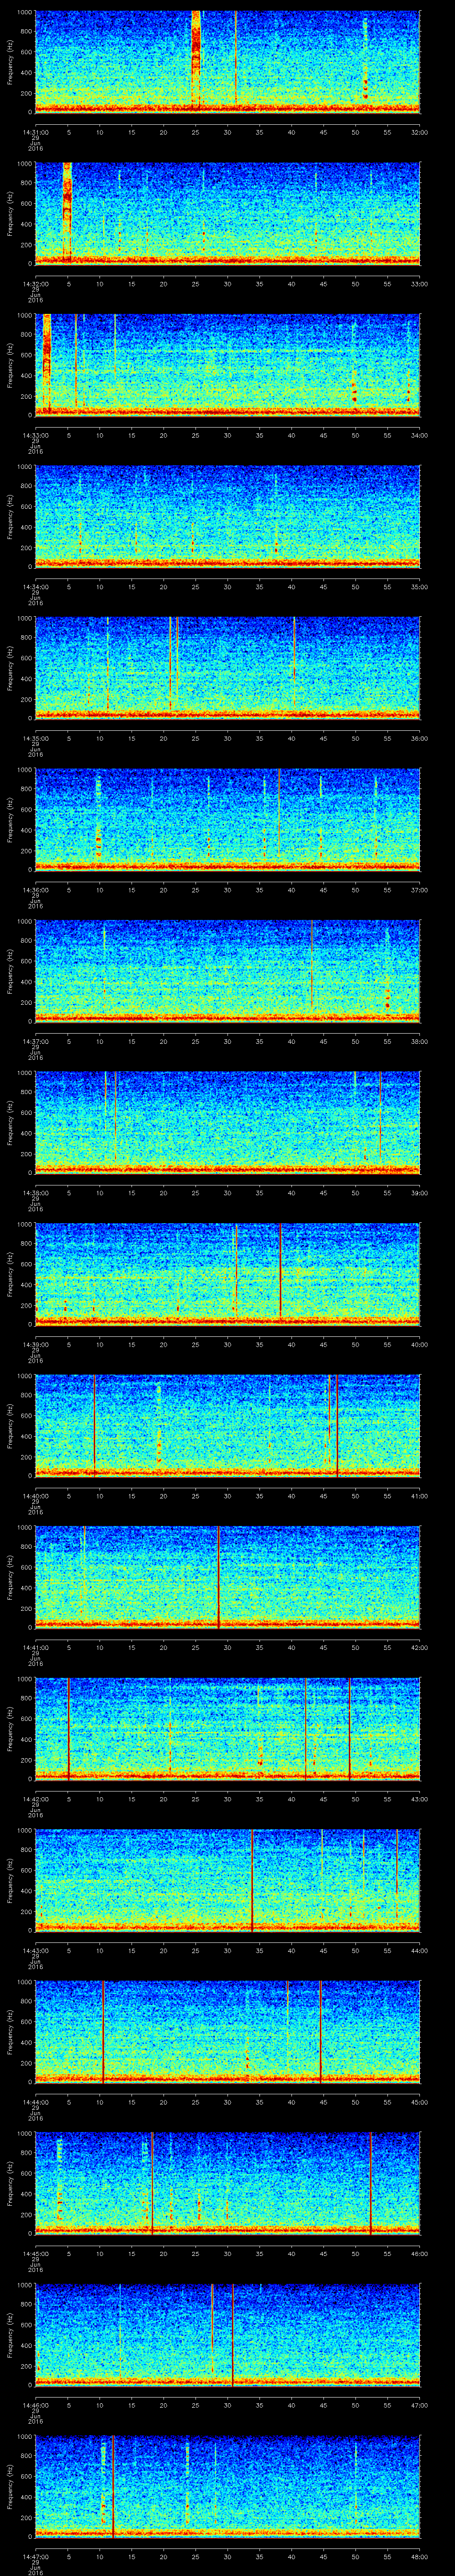Click the "14:32:00" start time label
This screenshot has width=455, height=2576.
click(x=35, y=284)
